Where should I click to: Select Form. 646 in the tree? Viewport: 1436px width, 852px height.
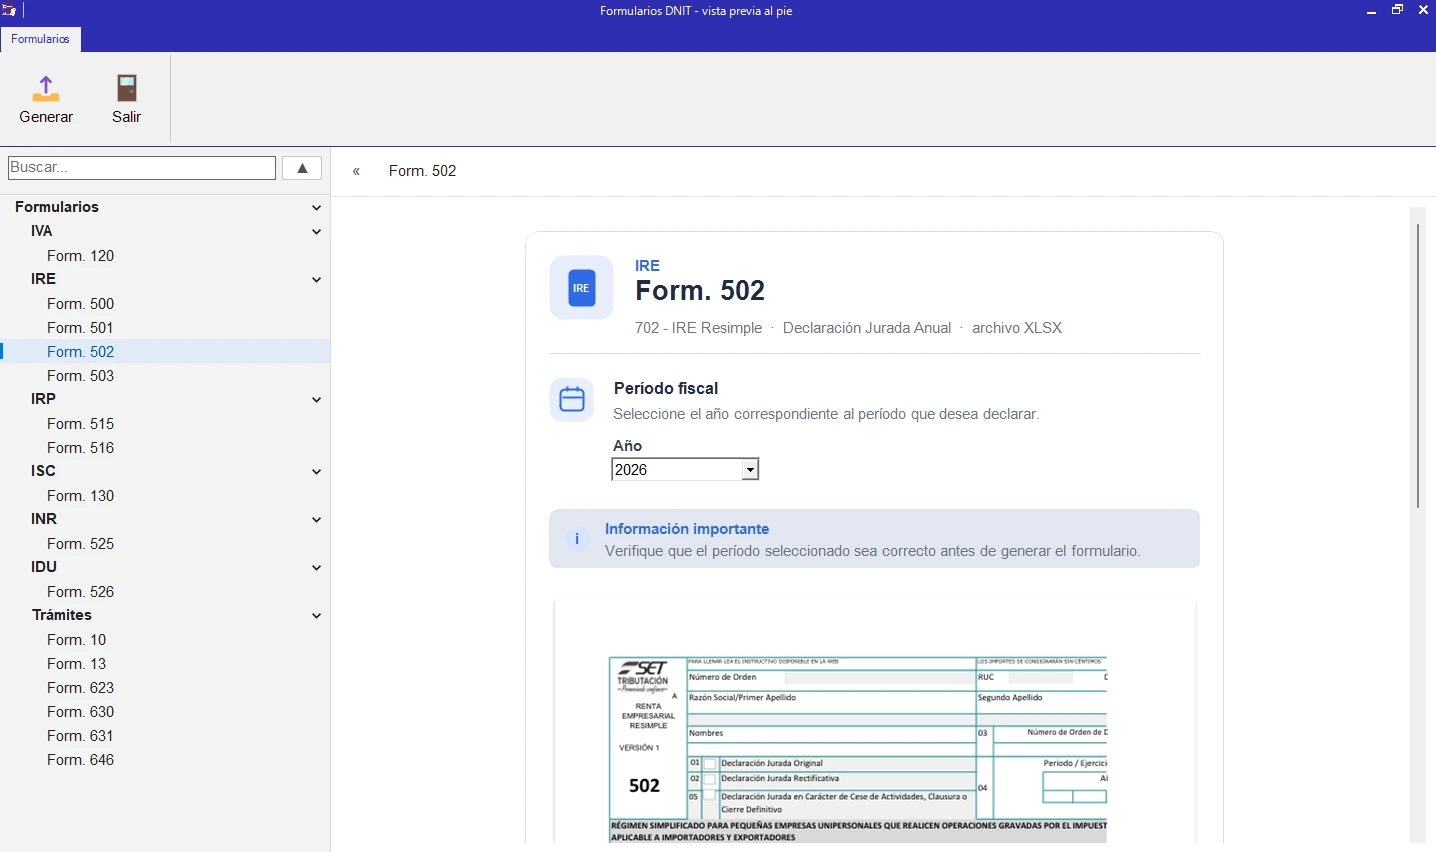point(81,760)
